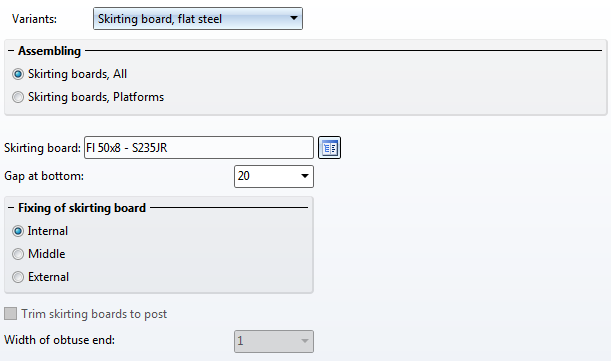Open the Variants dropdown list
The image size is (611, 361).
[x=294, y=18]
